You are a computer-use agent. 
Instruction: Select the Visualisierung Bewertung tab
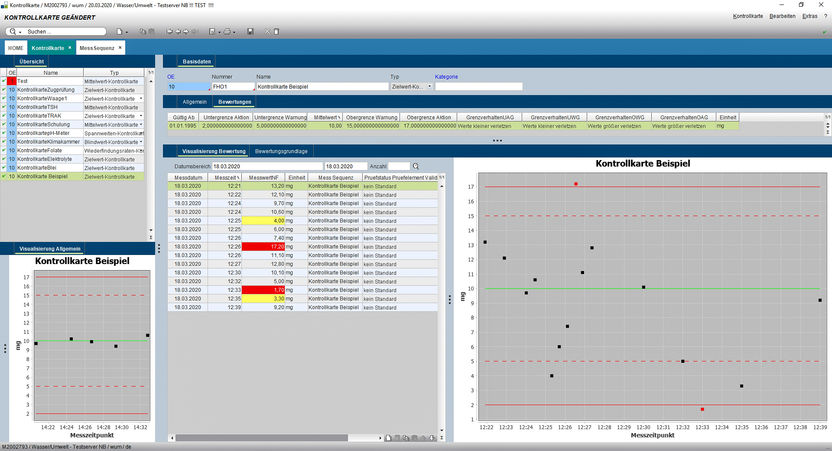(214, 151)
